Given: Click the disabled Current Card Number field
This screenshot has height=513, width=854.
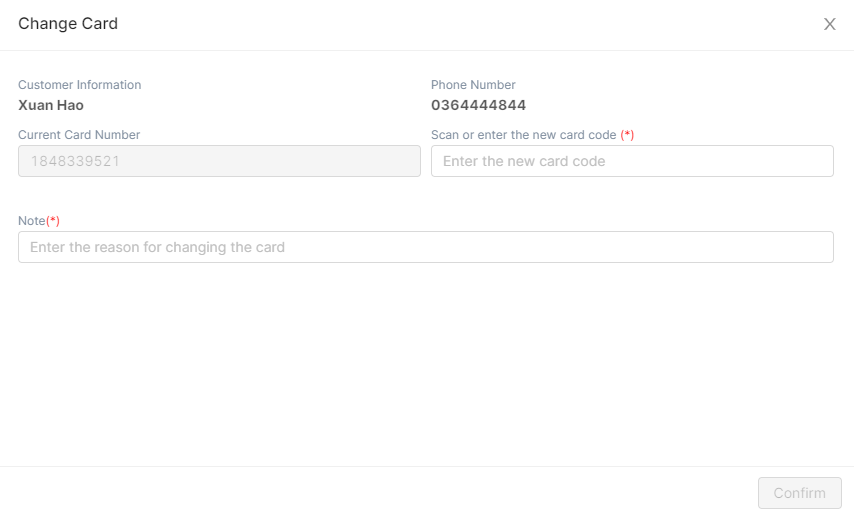Looking at the screenshot, I should pos(219,161).
